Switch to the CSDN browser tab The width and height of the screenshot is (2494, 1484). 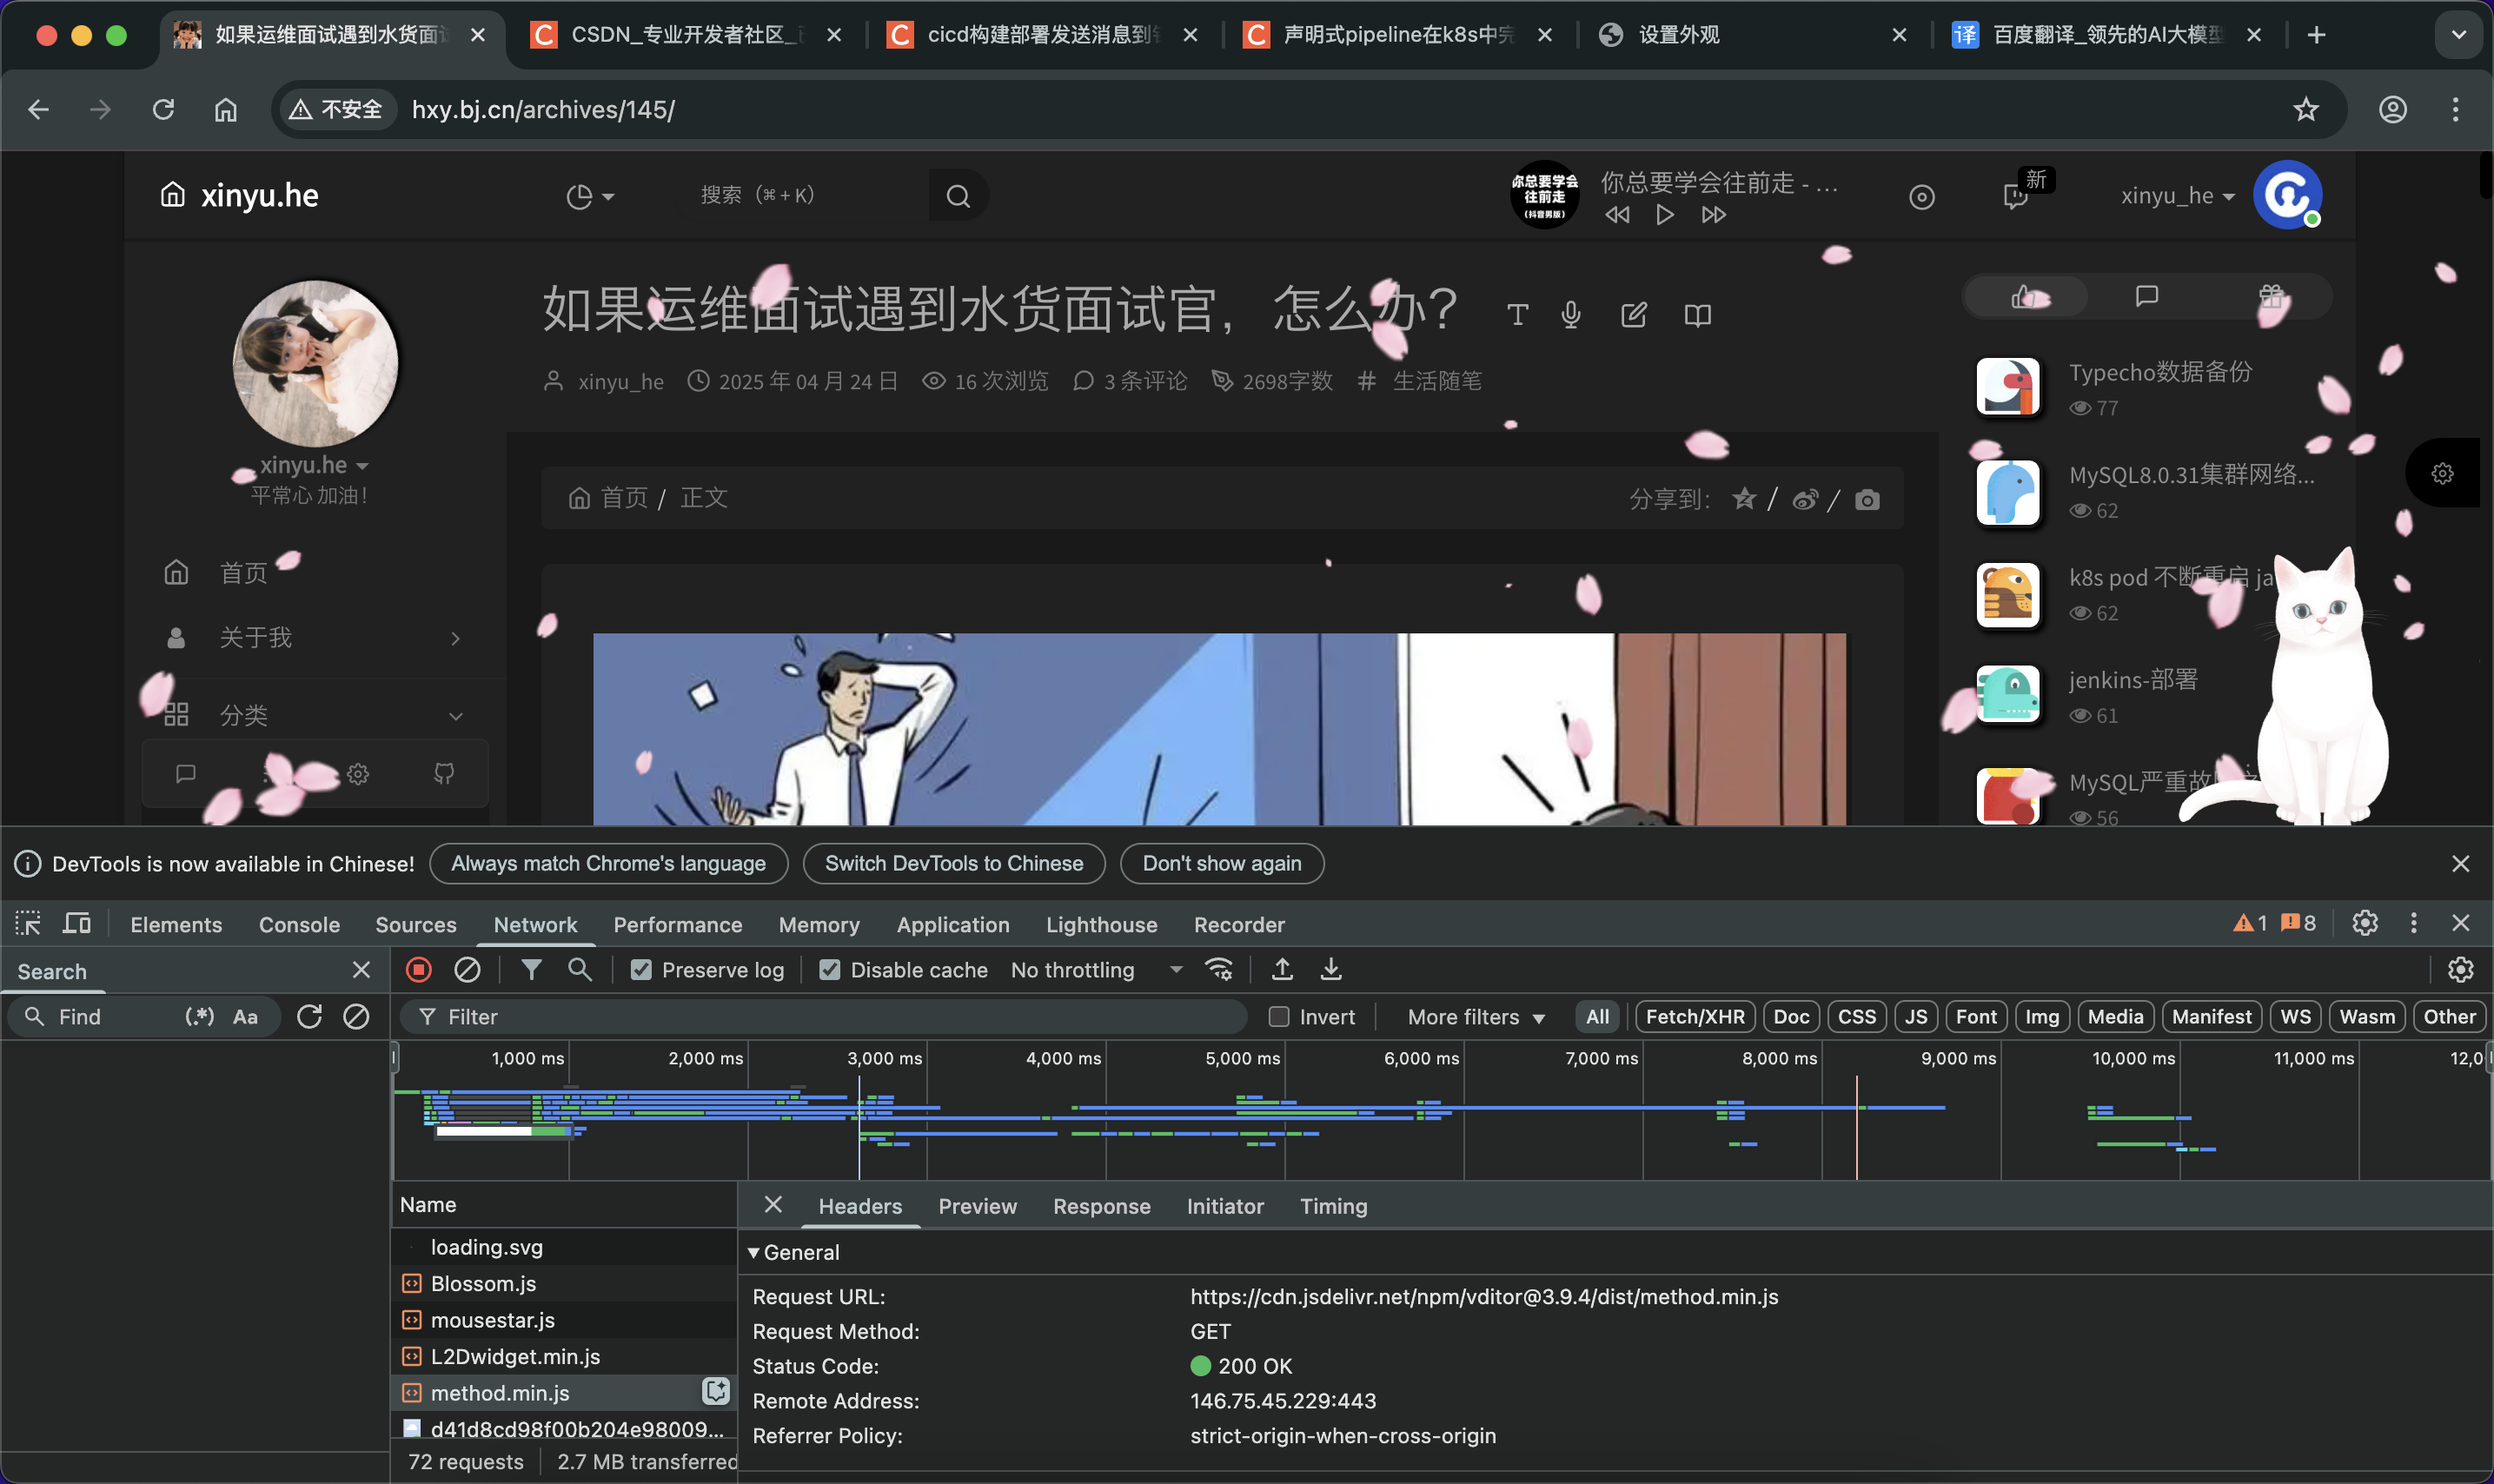(x=685, y=35)
